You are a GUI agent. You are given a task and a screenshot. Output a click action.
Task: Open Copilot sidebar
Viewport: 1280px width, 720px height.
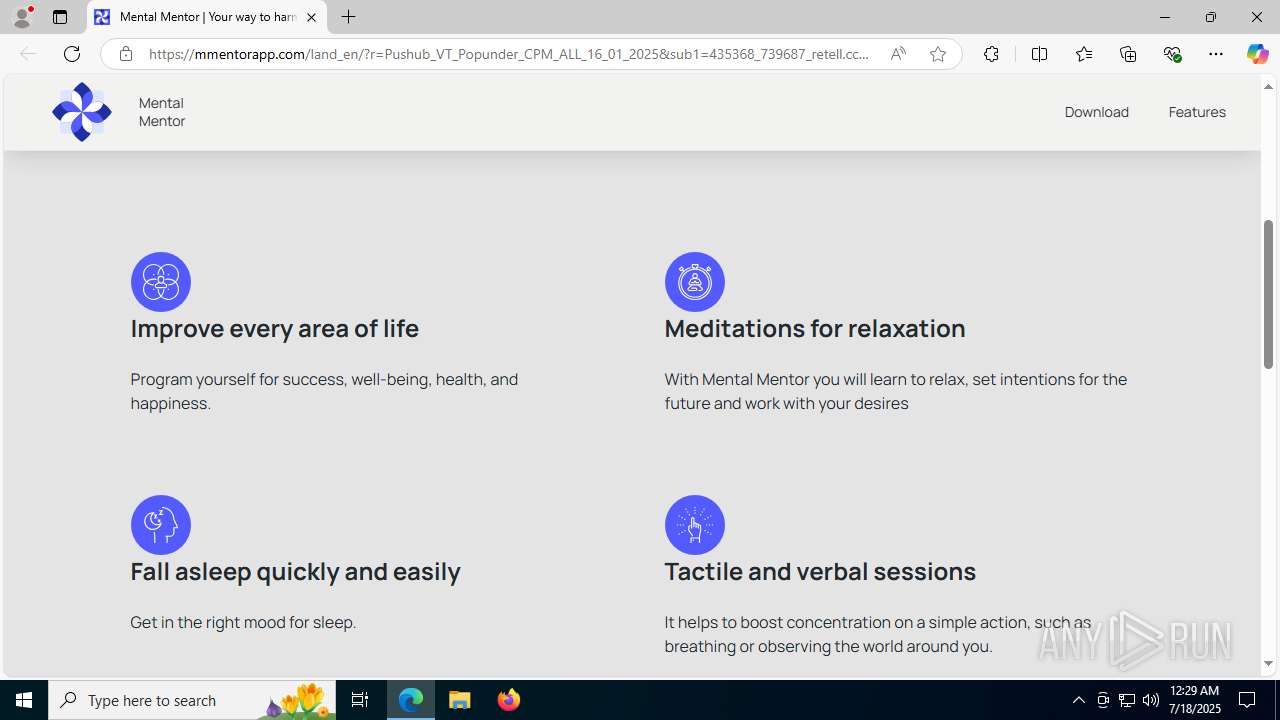click(1257, 54)
